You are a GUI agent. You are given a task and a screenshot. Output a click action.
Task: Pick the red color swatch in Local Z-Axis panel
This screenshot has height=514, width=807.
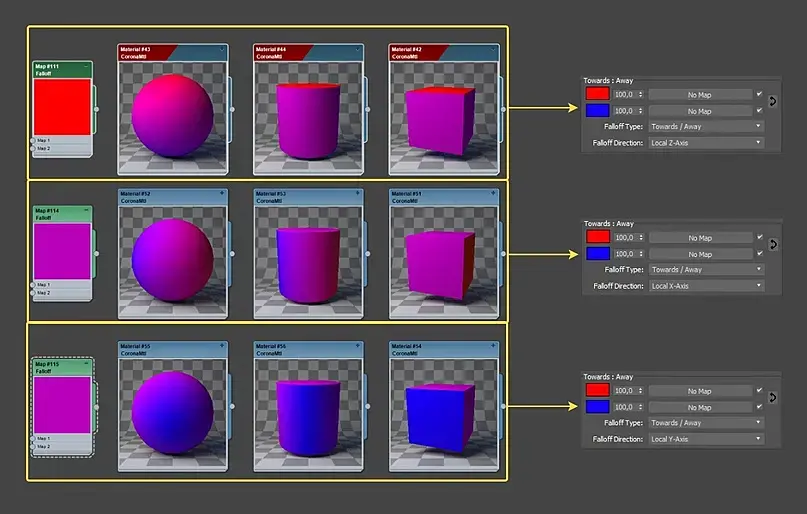[598, 94]
